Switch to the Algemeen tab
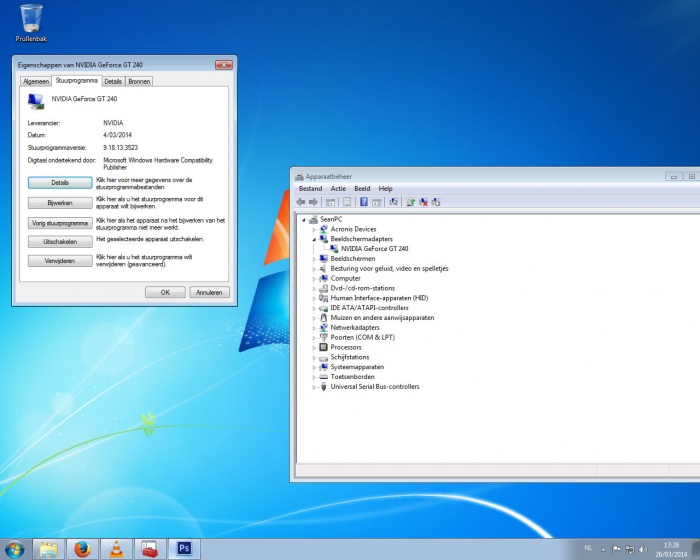700x560 pixels. (36, 81)
